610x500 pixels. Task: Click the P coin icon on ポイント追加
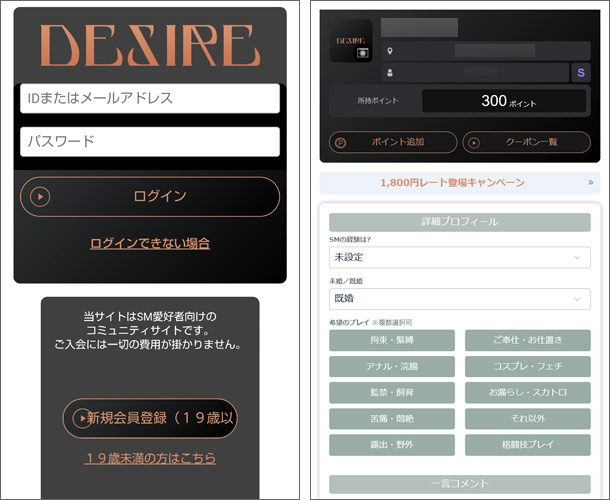[x=341, y=143]
